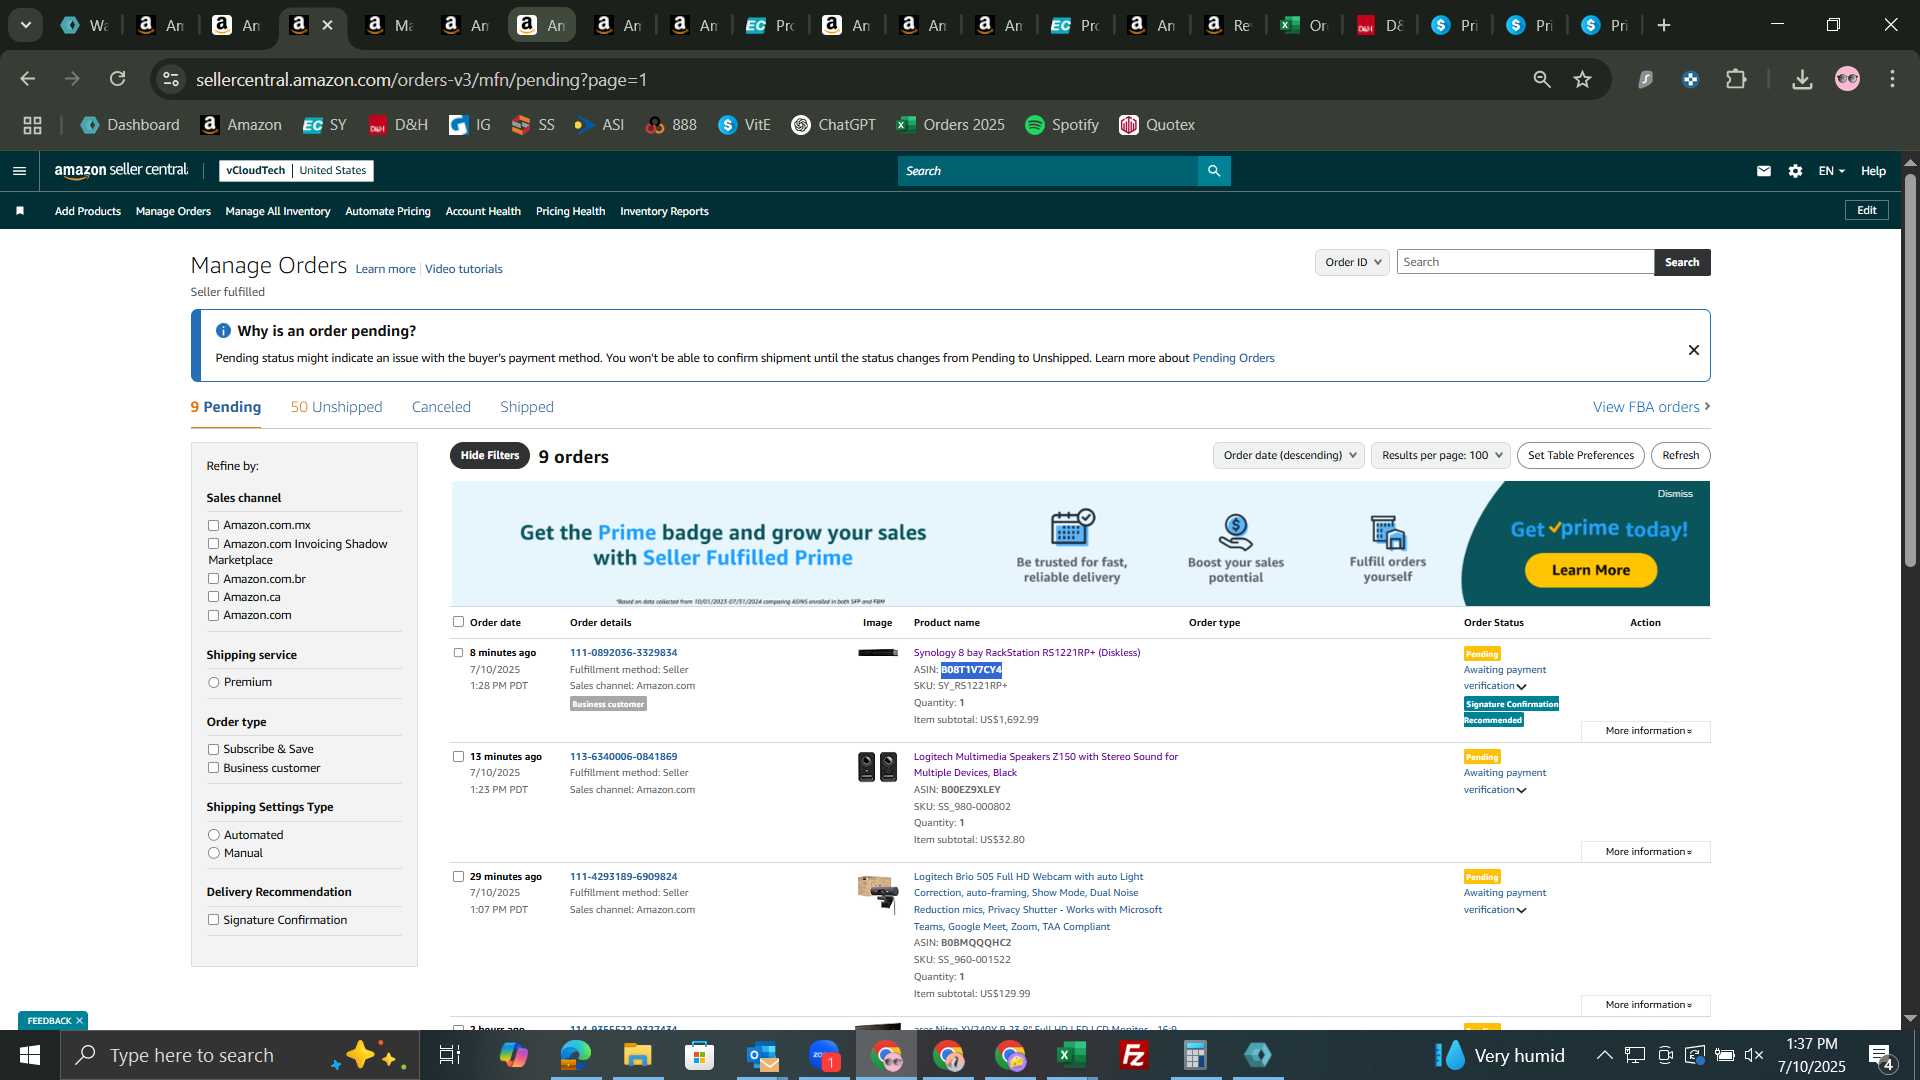Open FileZilla from the taskbar
Image resolution: width=1920 pixels, height=1080 pixels.
coord(1134,1055)
